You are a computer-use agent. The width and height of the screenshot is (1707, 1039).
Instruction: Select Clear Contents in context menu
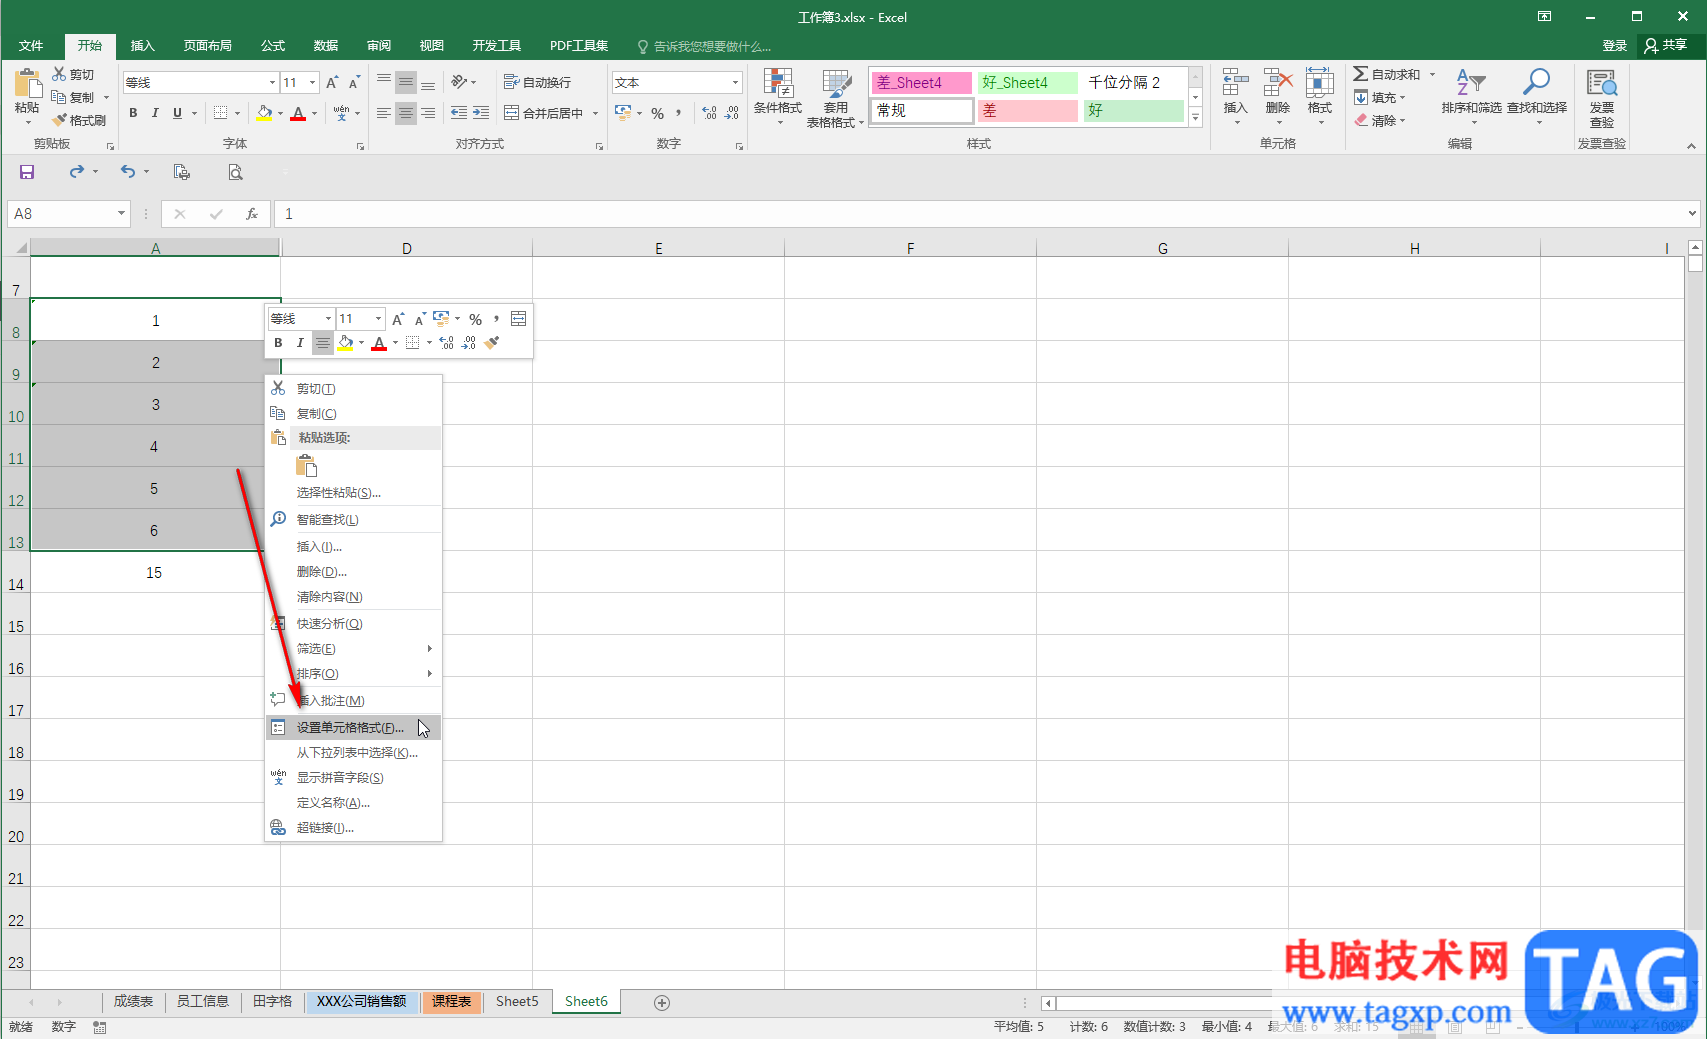point(353,597)
